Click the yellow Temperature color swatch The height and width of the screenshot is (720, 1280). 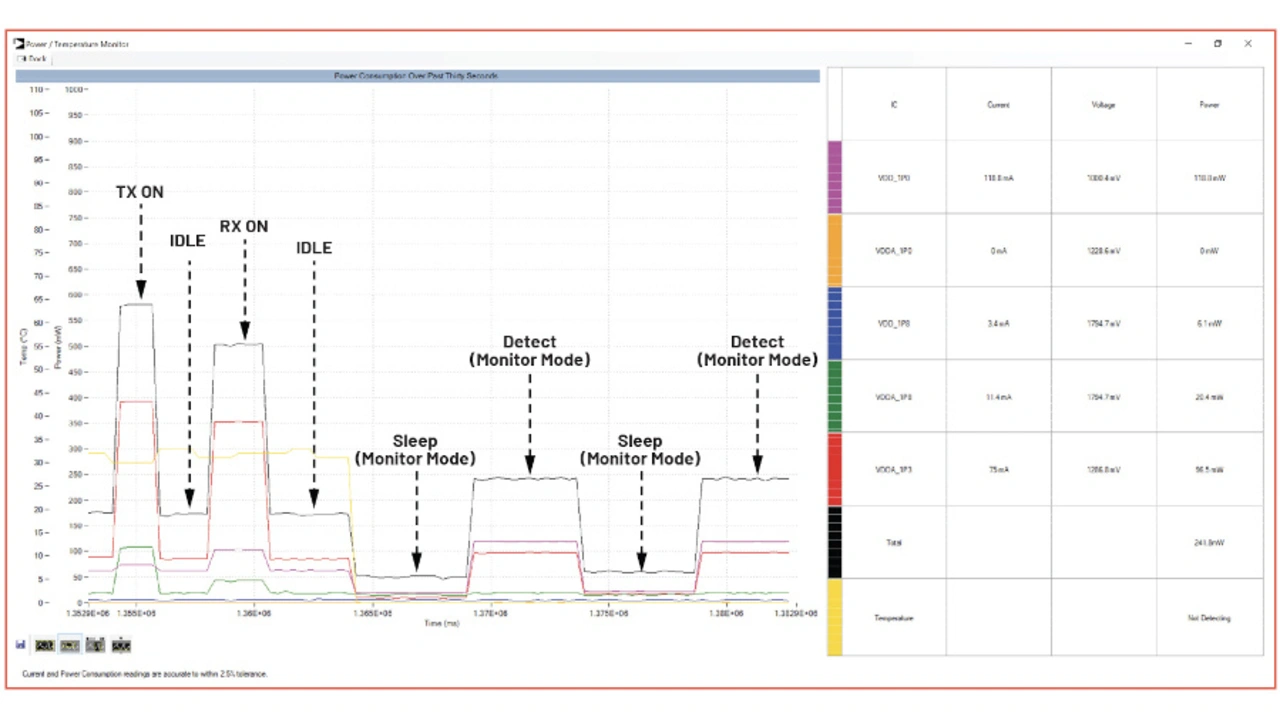835,617
